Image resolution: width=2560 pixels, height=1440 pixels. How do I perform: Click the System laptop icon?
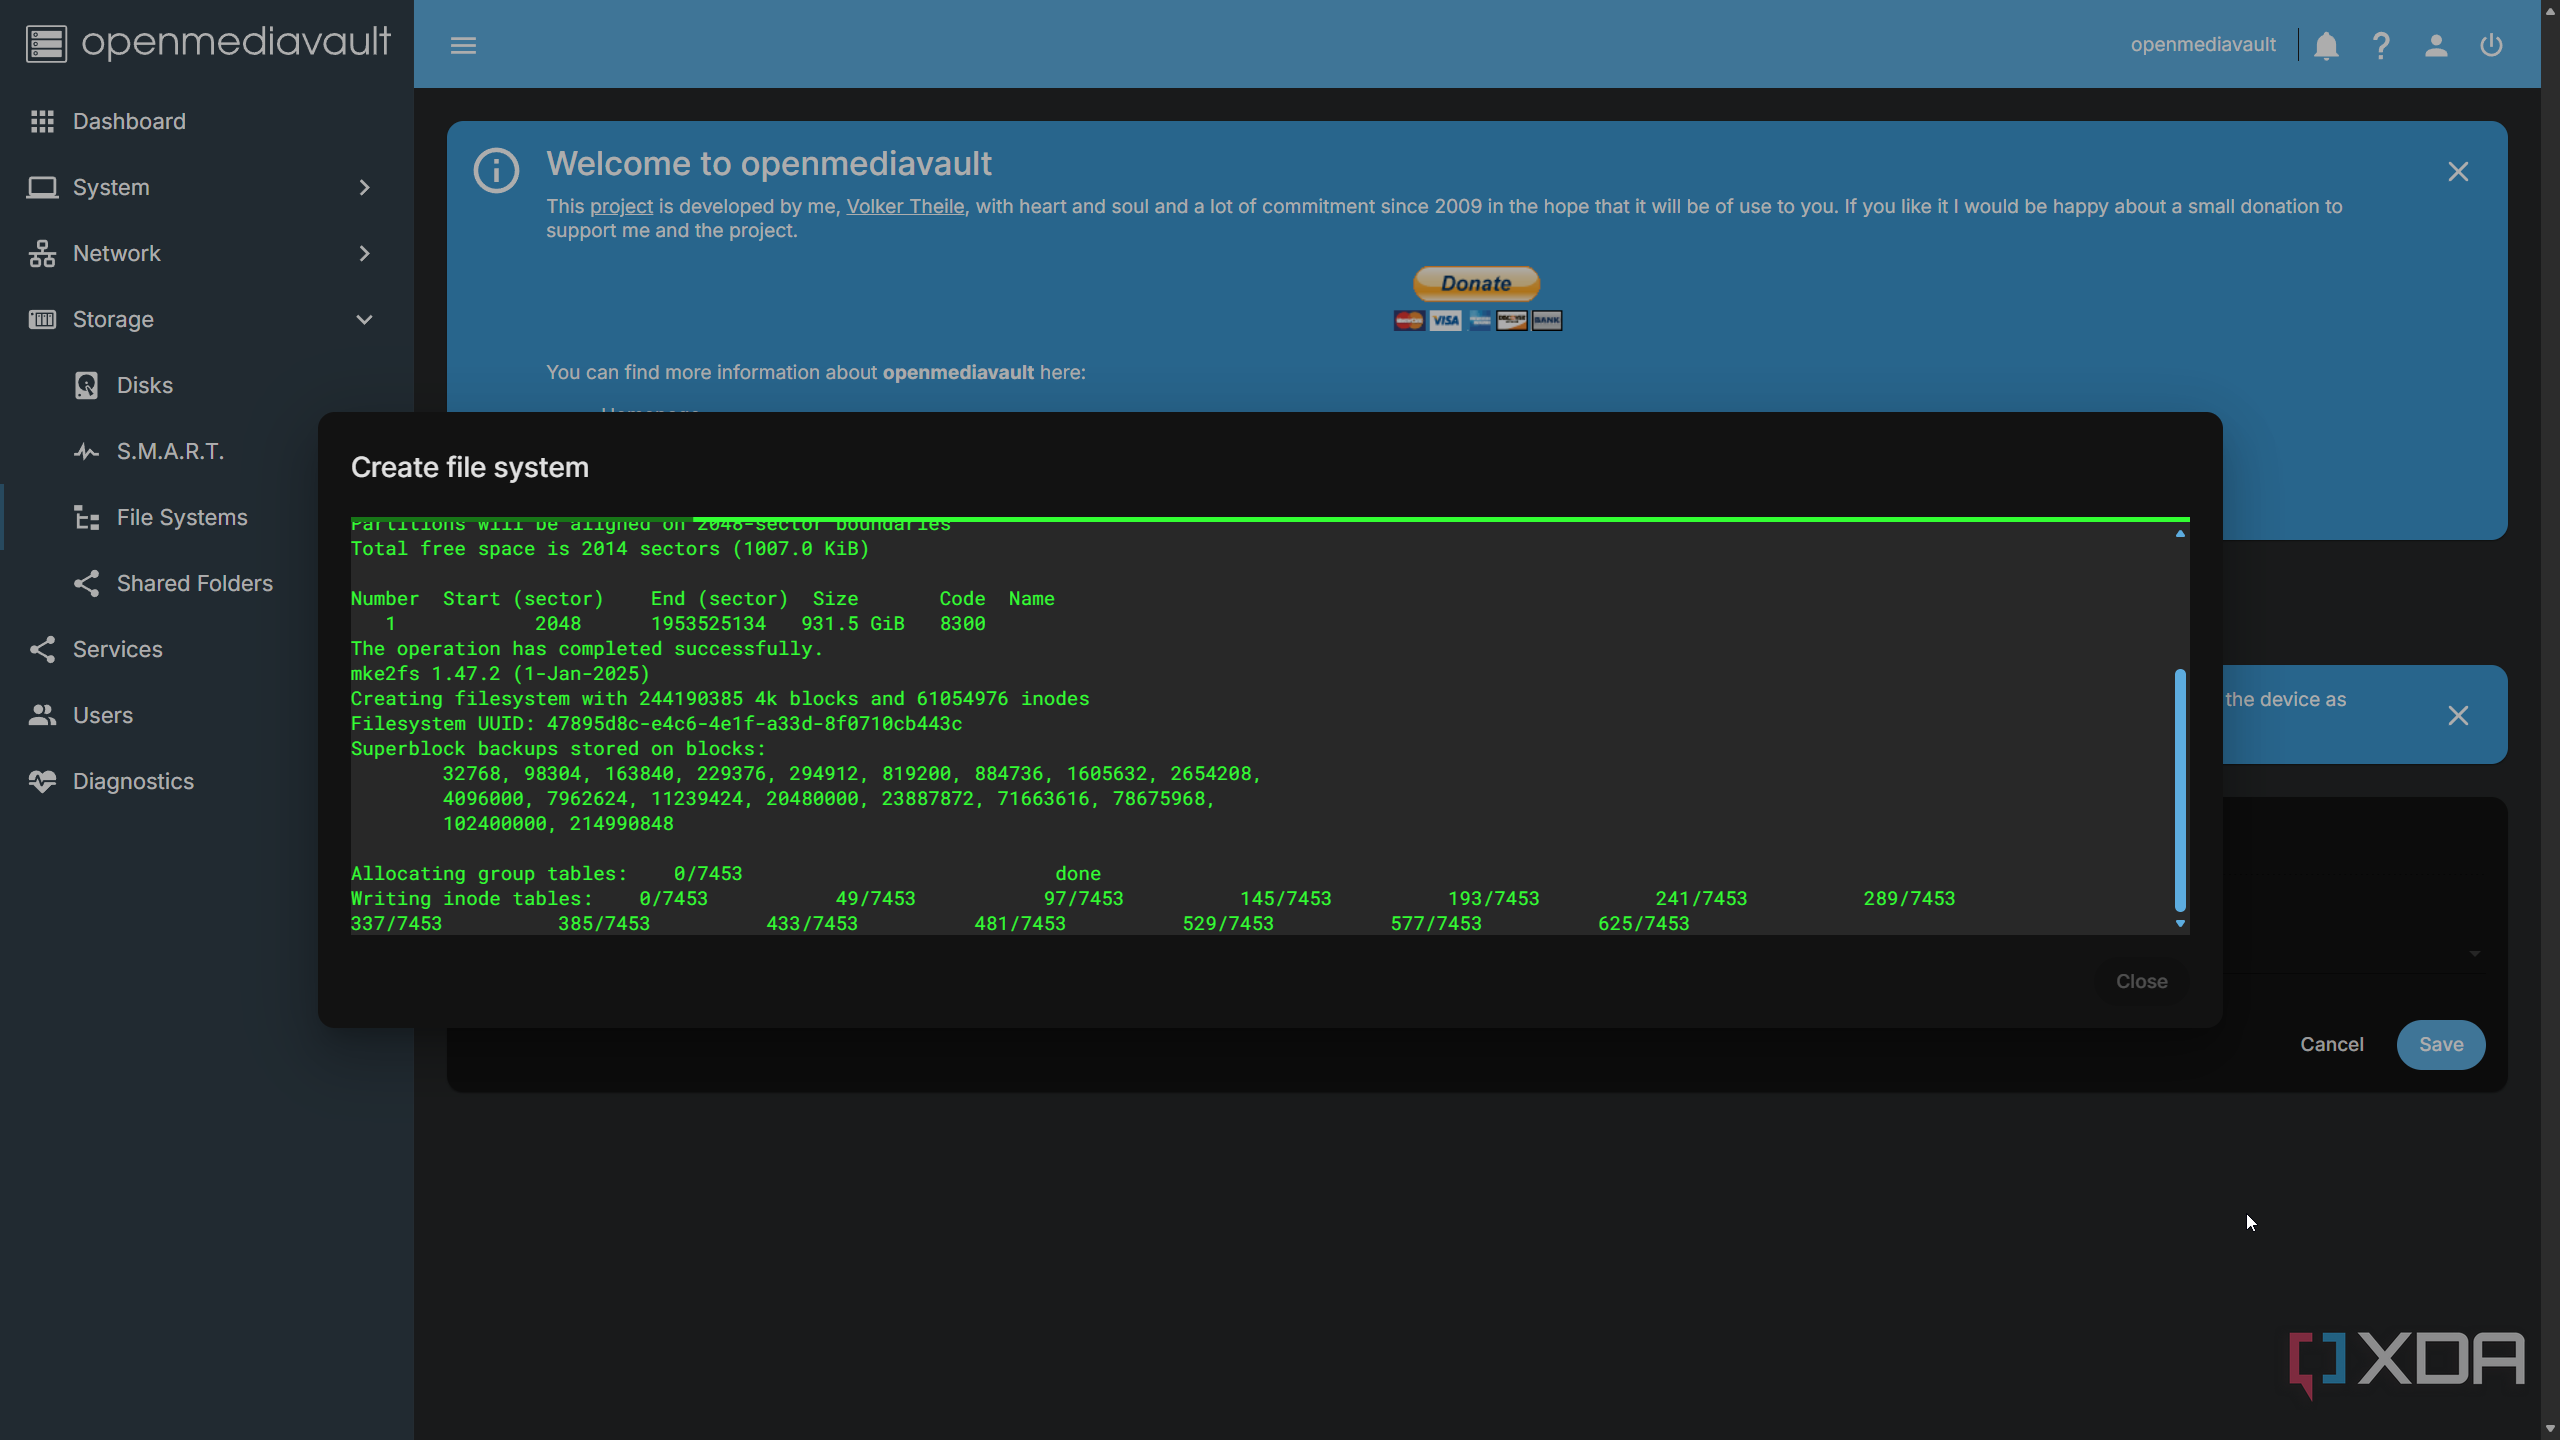pos(42,187)
